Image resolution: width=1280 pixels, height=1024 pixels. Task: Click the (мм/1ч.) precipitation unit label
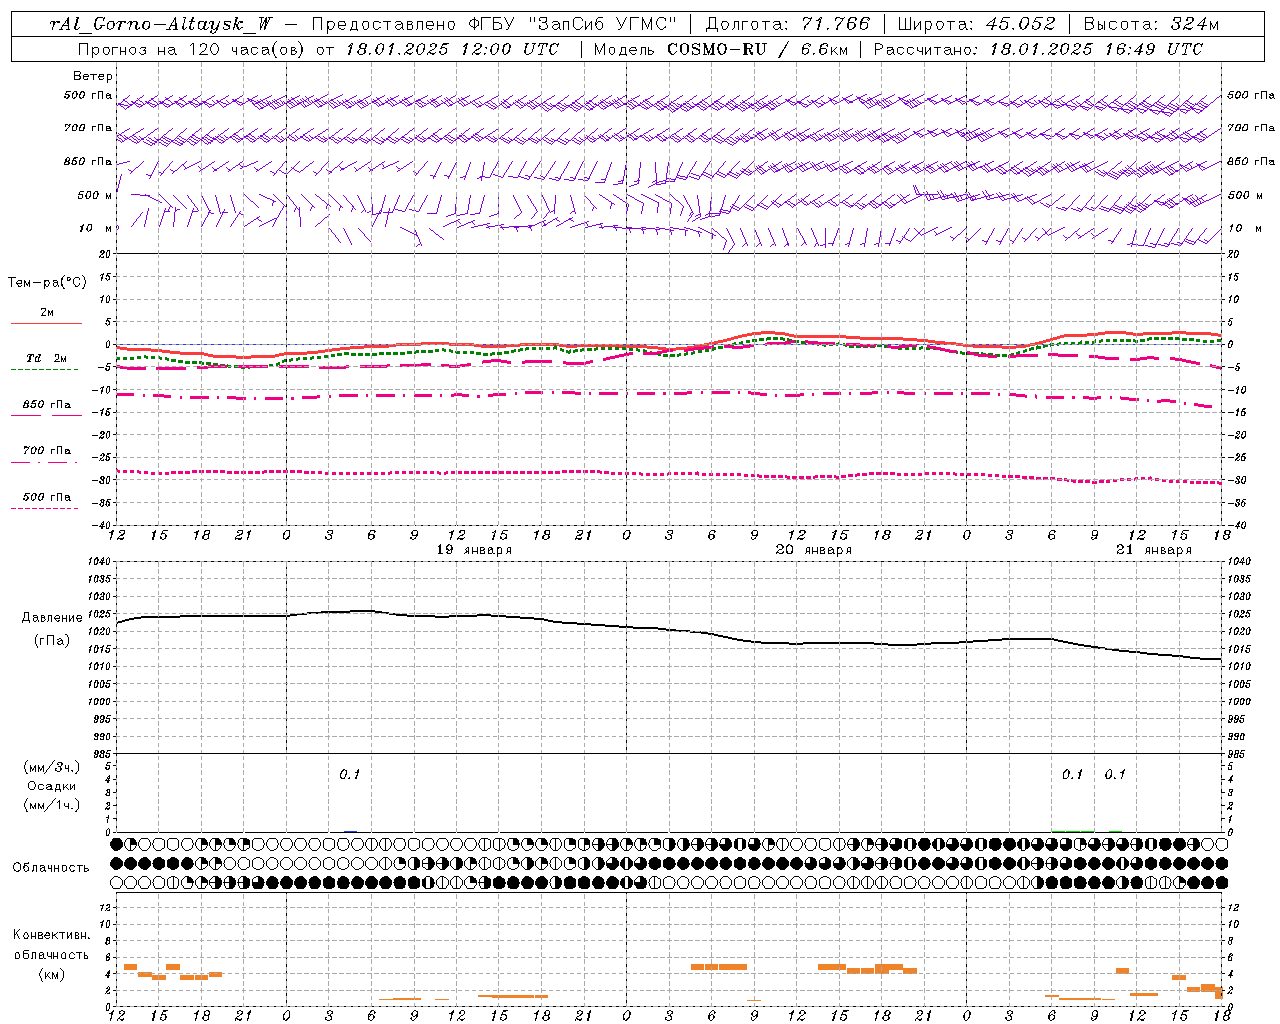pyautogui.click(x=51, y=805)
